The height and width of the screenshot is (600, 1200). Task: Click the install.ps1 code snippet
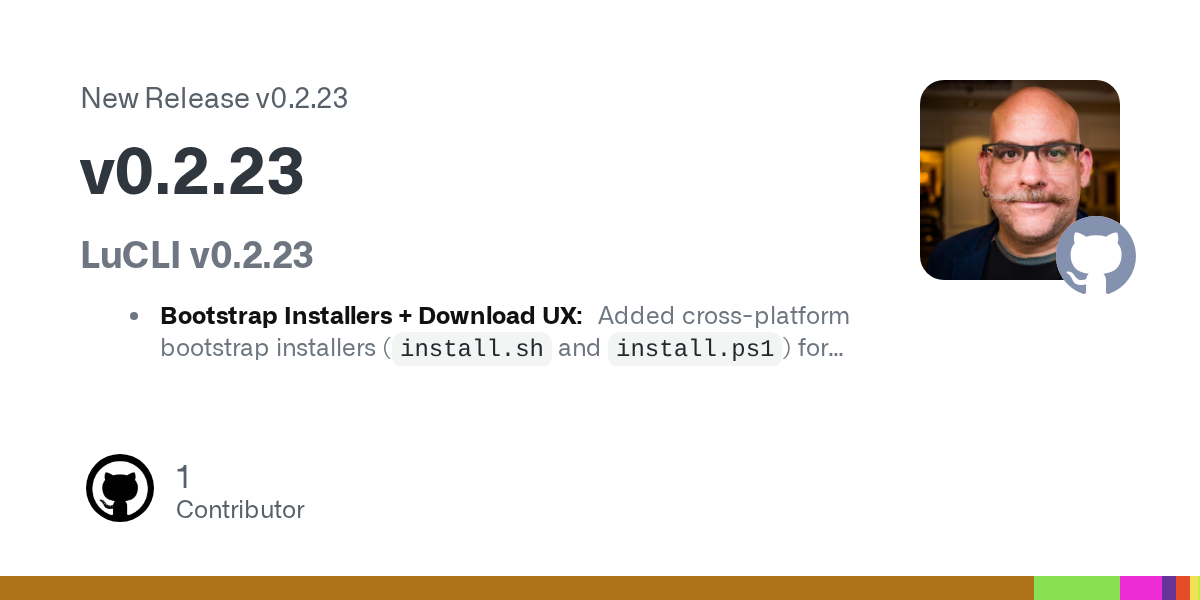694,348
